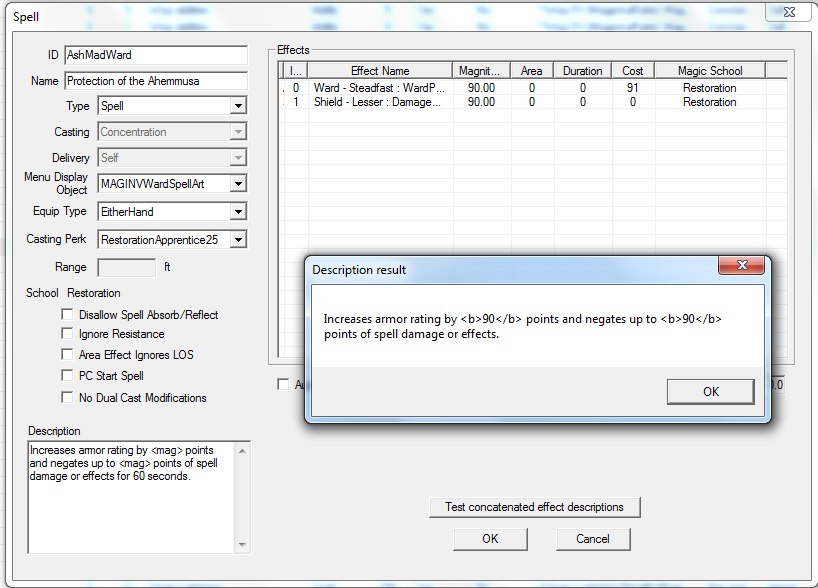Select the Ward - Steadfast effect row

[380, 88]
